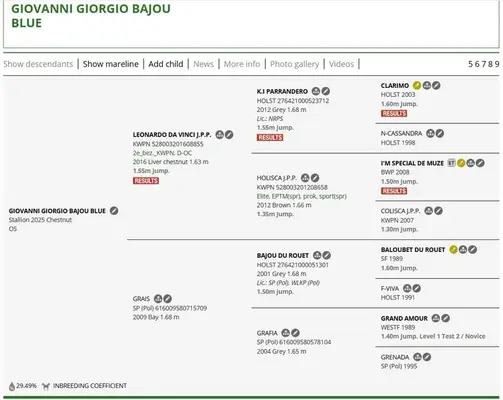The height and width of the screenshot is (400, 503).
Task: Open progeny tree icon next to Clarimo
Action: [427, 86]
